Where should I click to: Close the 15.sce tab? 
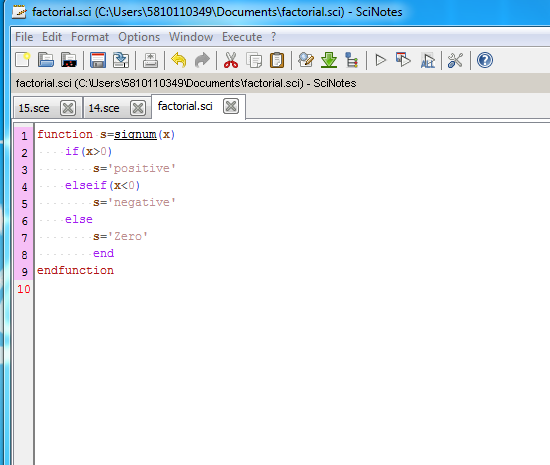pos(68,108)
